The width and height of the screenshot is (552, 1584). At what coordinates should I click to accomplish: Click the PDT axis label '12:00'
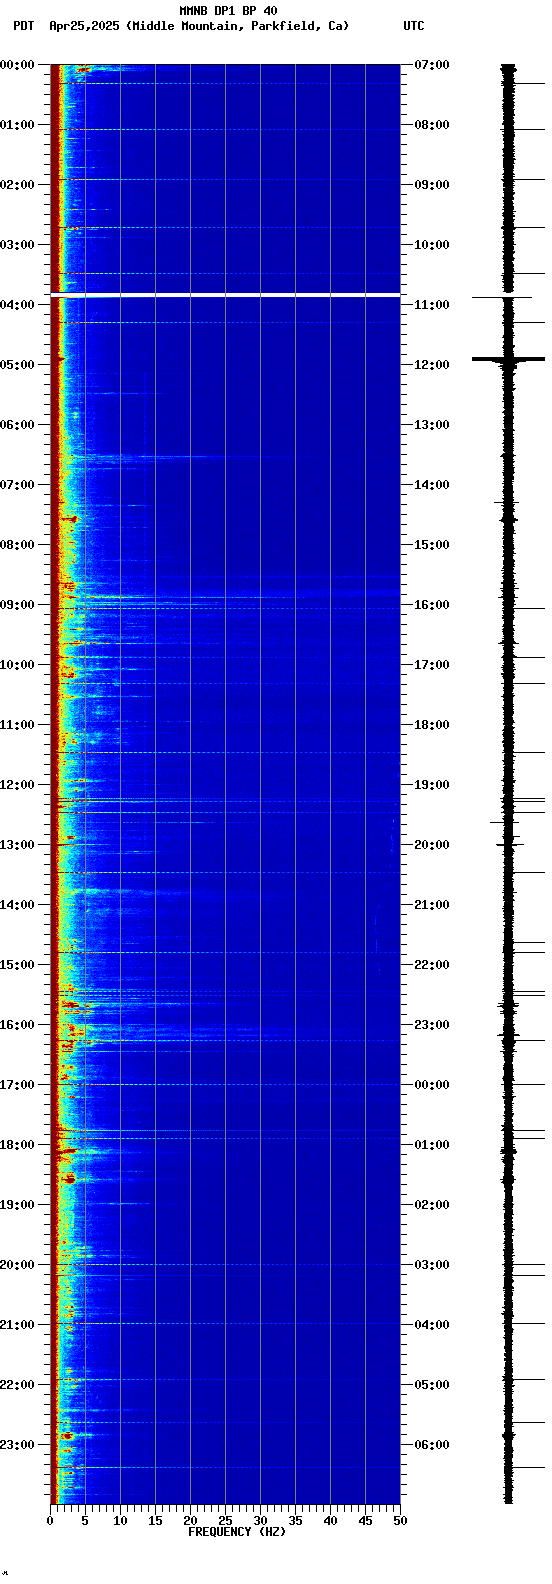(x=17, y=785)
